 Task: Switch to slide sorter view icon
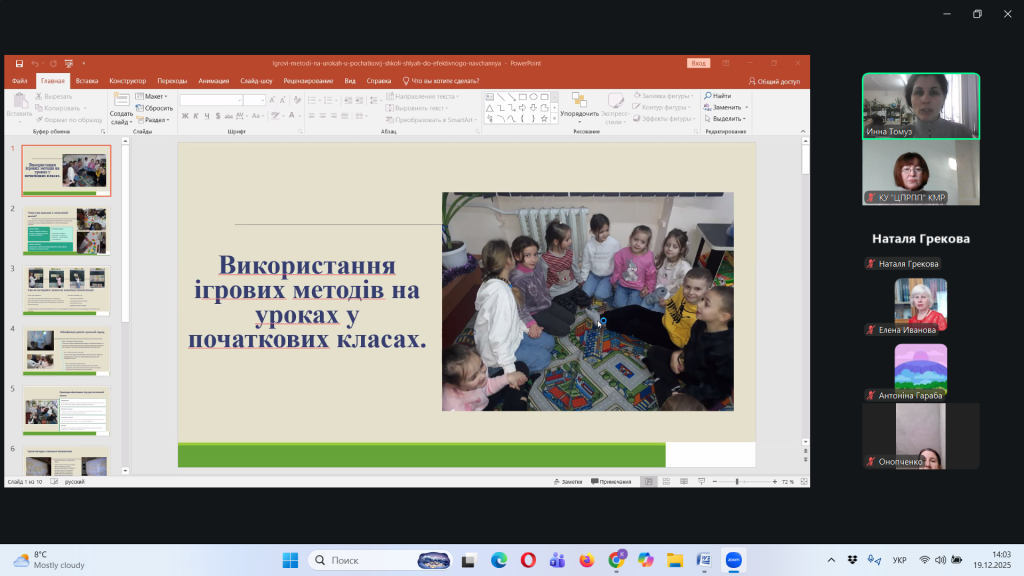point(664,481)
